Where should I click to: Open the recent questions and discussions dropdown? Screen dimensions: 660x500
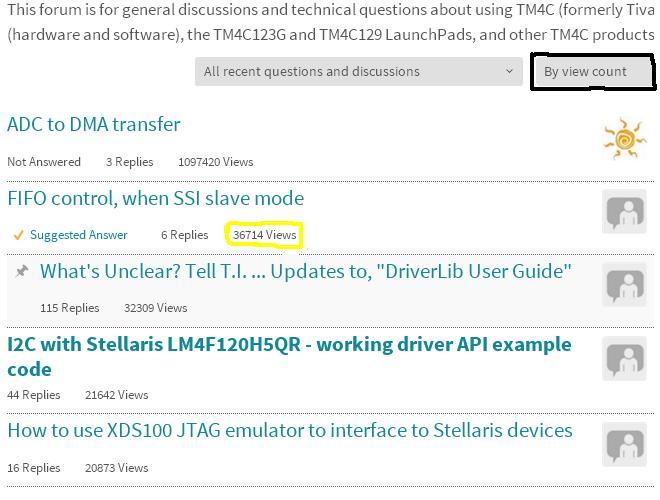click(359, 72)
